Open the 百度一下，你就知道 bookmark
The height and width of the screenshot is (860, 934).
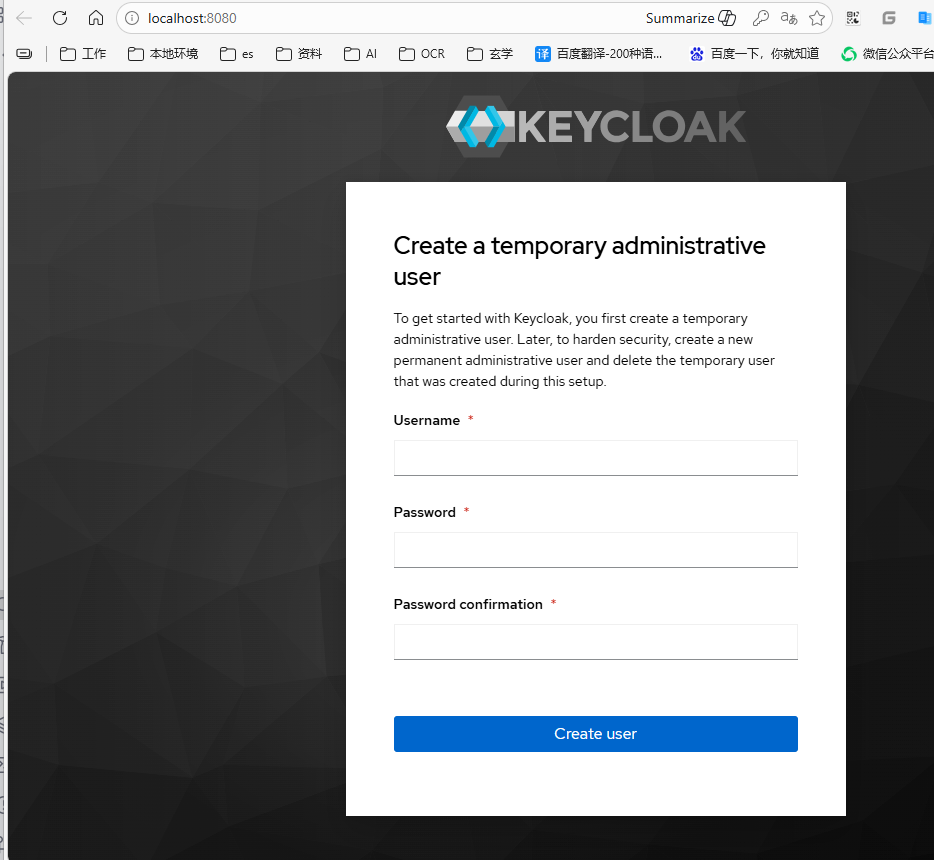point(755,54)
